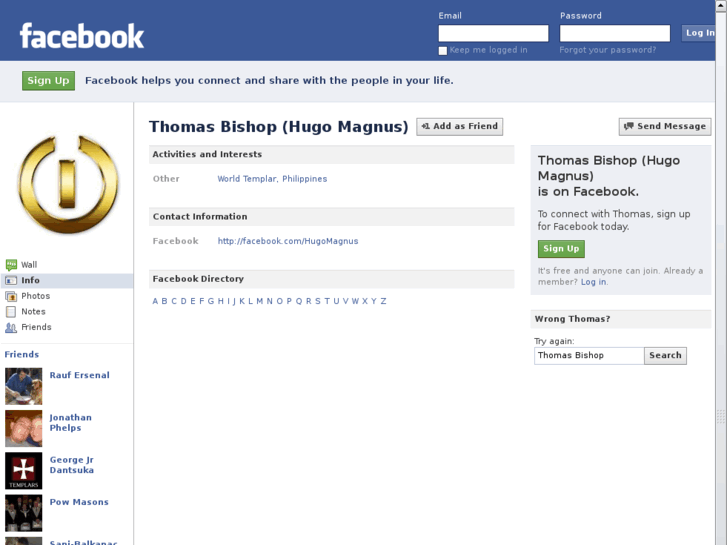The width and height of the screenshot is (727, 545).
Task: Open Jonathan Phelps' photo thumbnail
Action: tap(24, 428)
